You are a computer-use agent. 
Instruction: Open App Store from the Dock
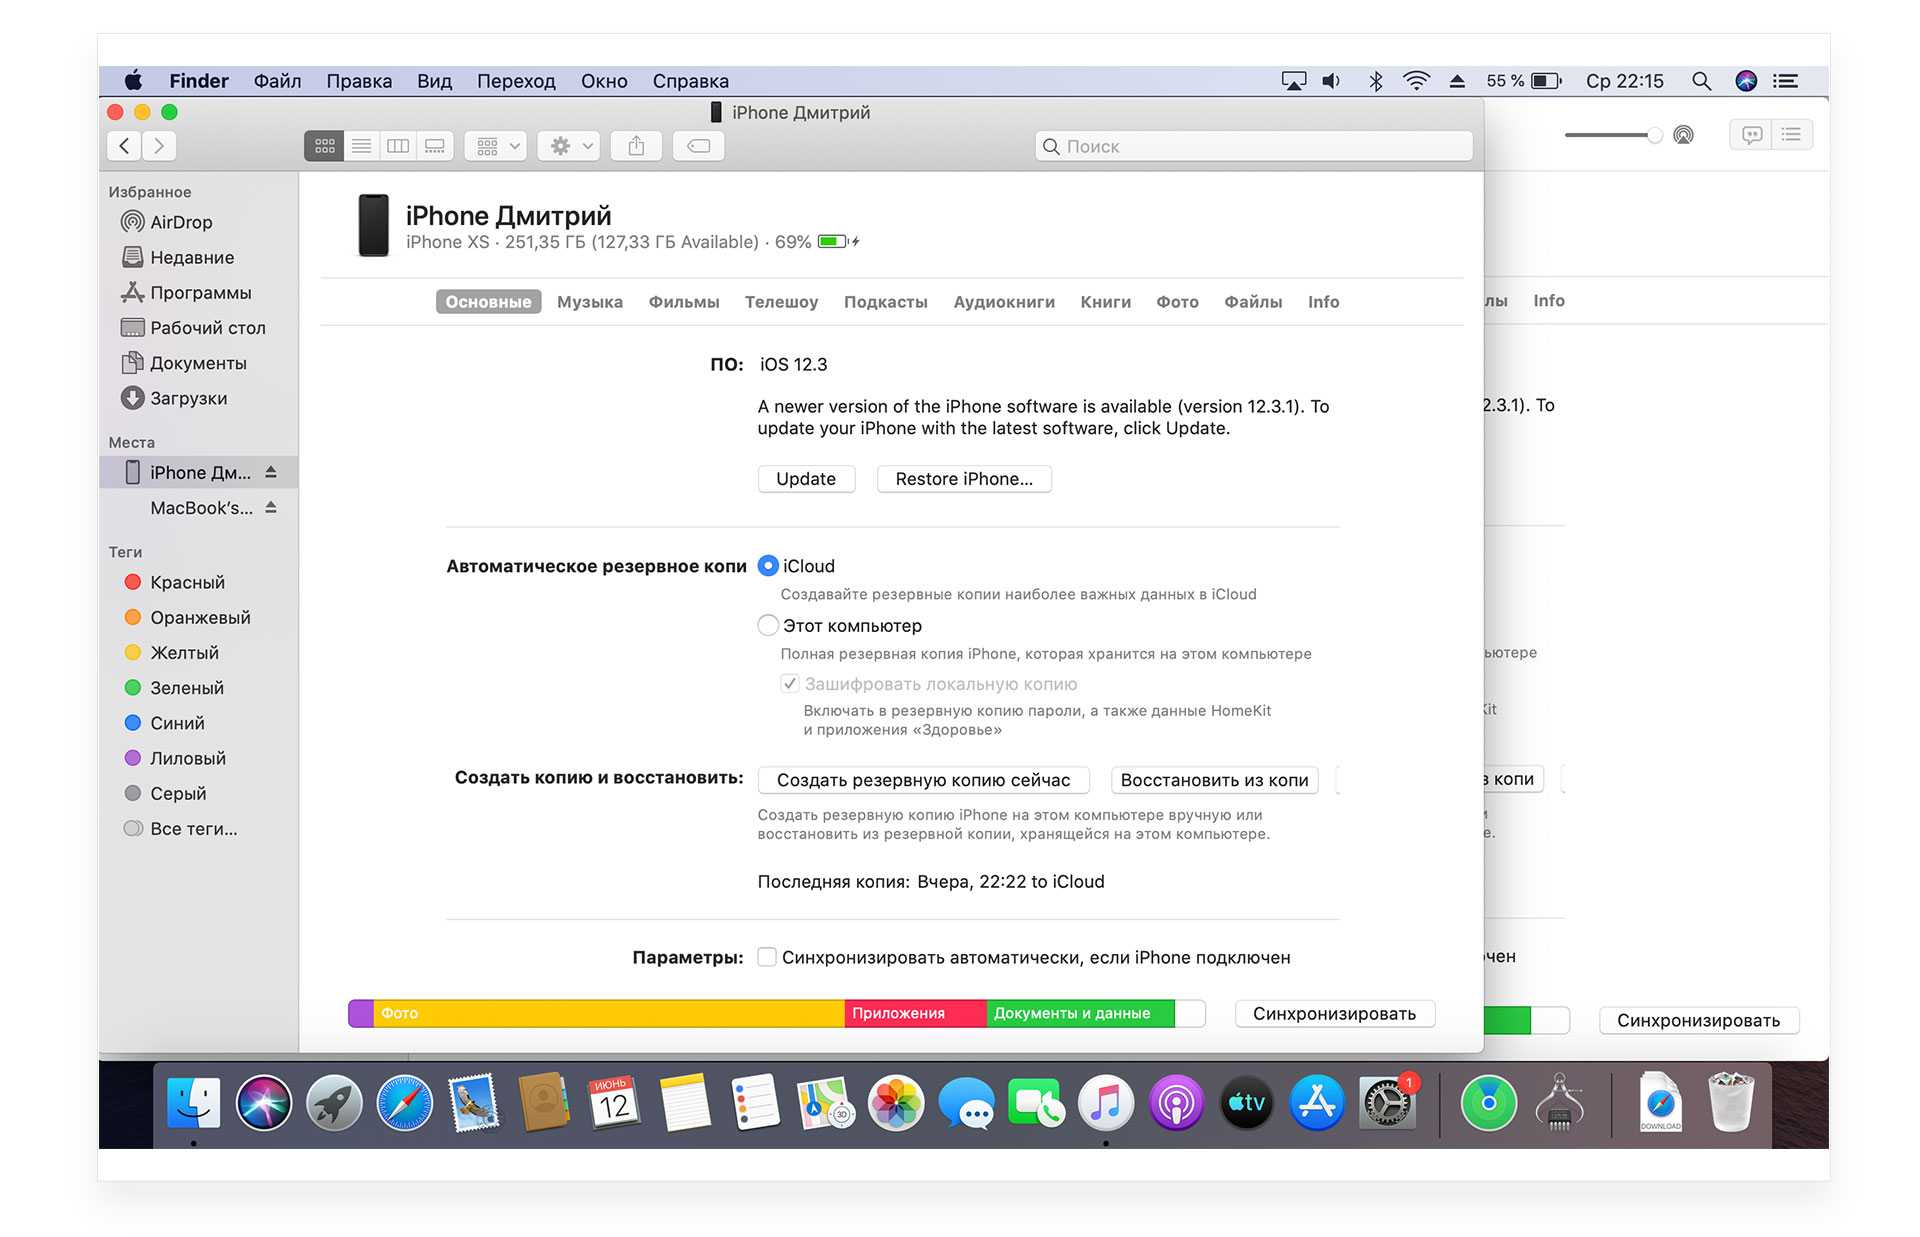(x=1317, y=1103)
